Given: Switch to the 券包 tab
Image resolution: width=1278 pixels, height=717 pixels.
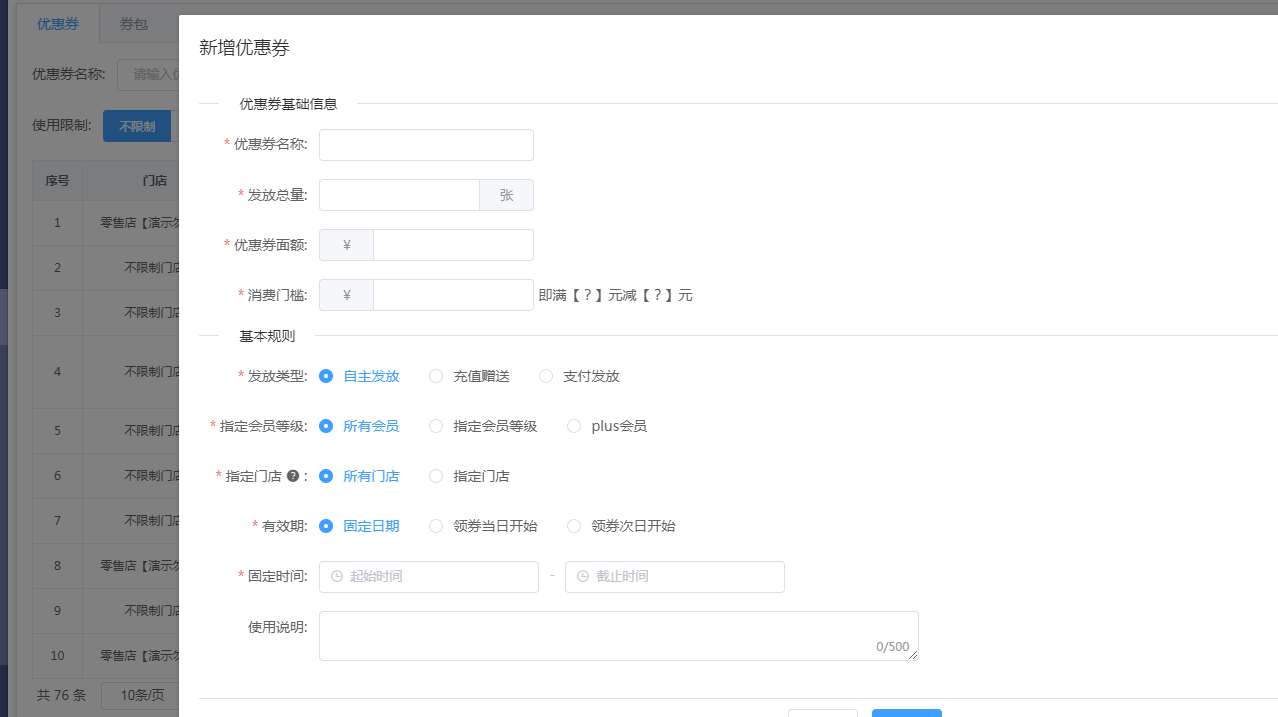Looking at the screenshot, I should click(134, 24).
